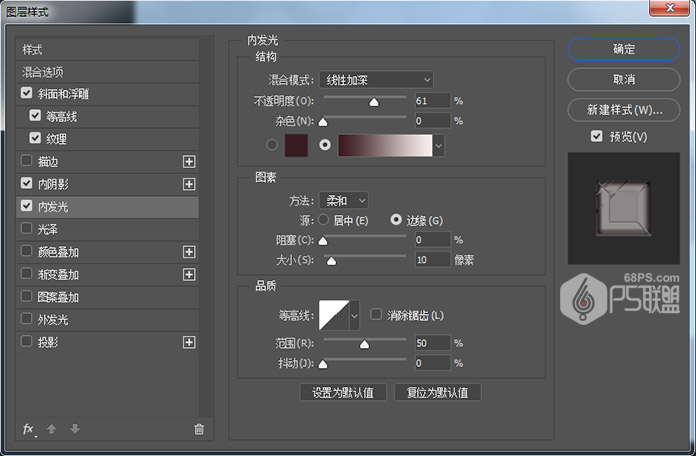Click the delete effect trash icon
Viewport: 696px width, 456px height.
click(x=199, y=429)
